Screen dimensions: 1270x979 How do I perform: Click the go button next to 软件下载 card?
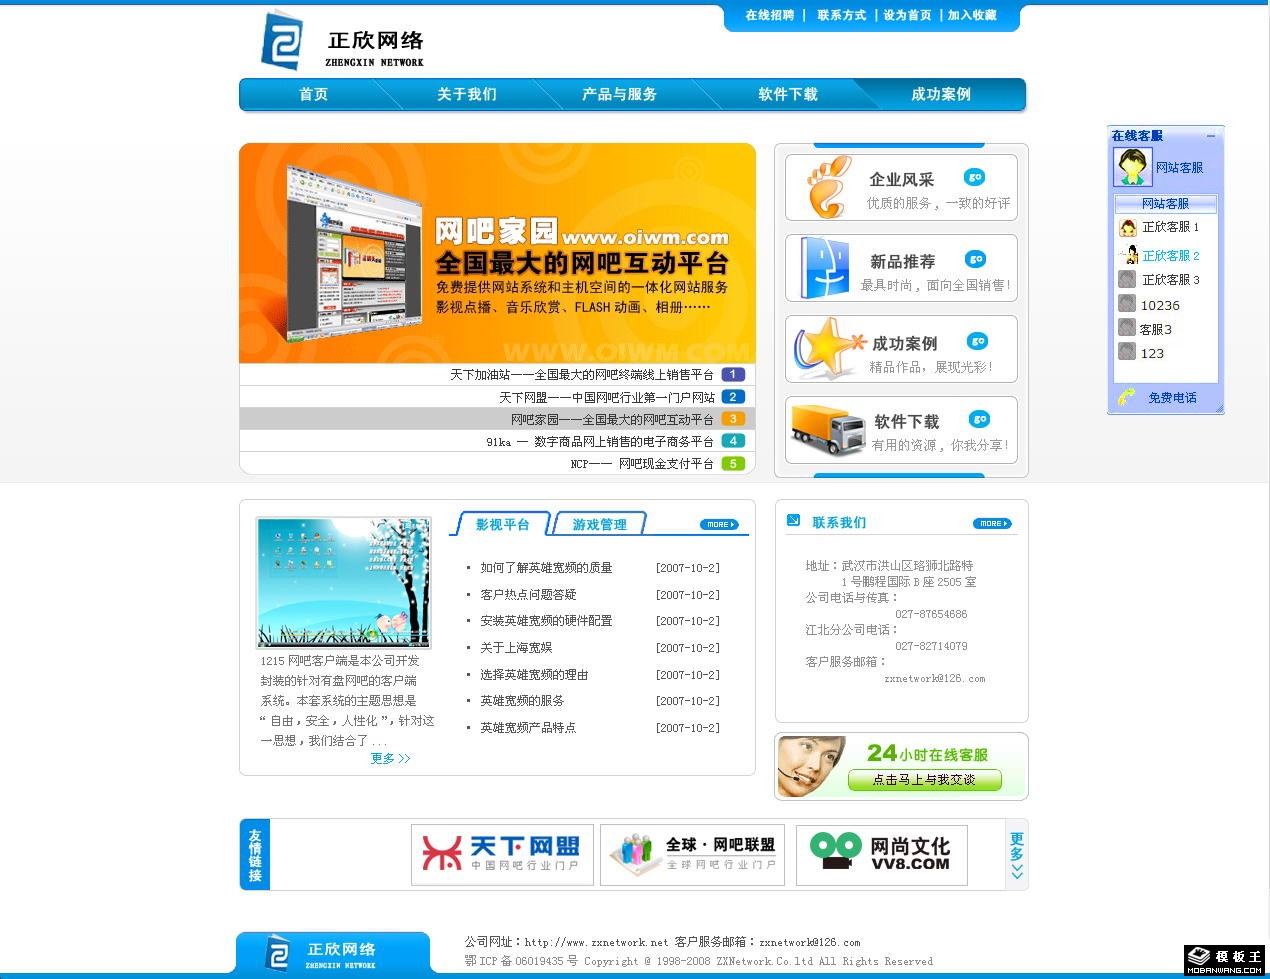pos(980,419)
